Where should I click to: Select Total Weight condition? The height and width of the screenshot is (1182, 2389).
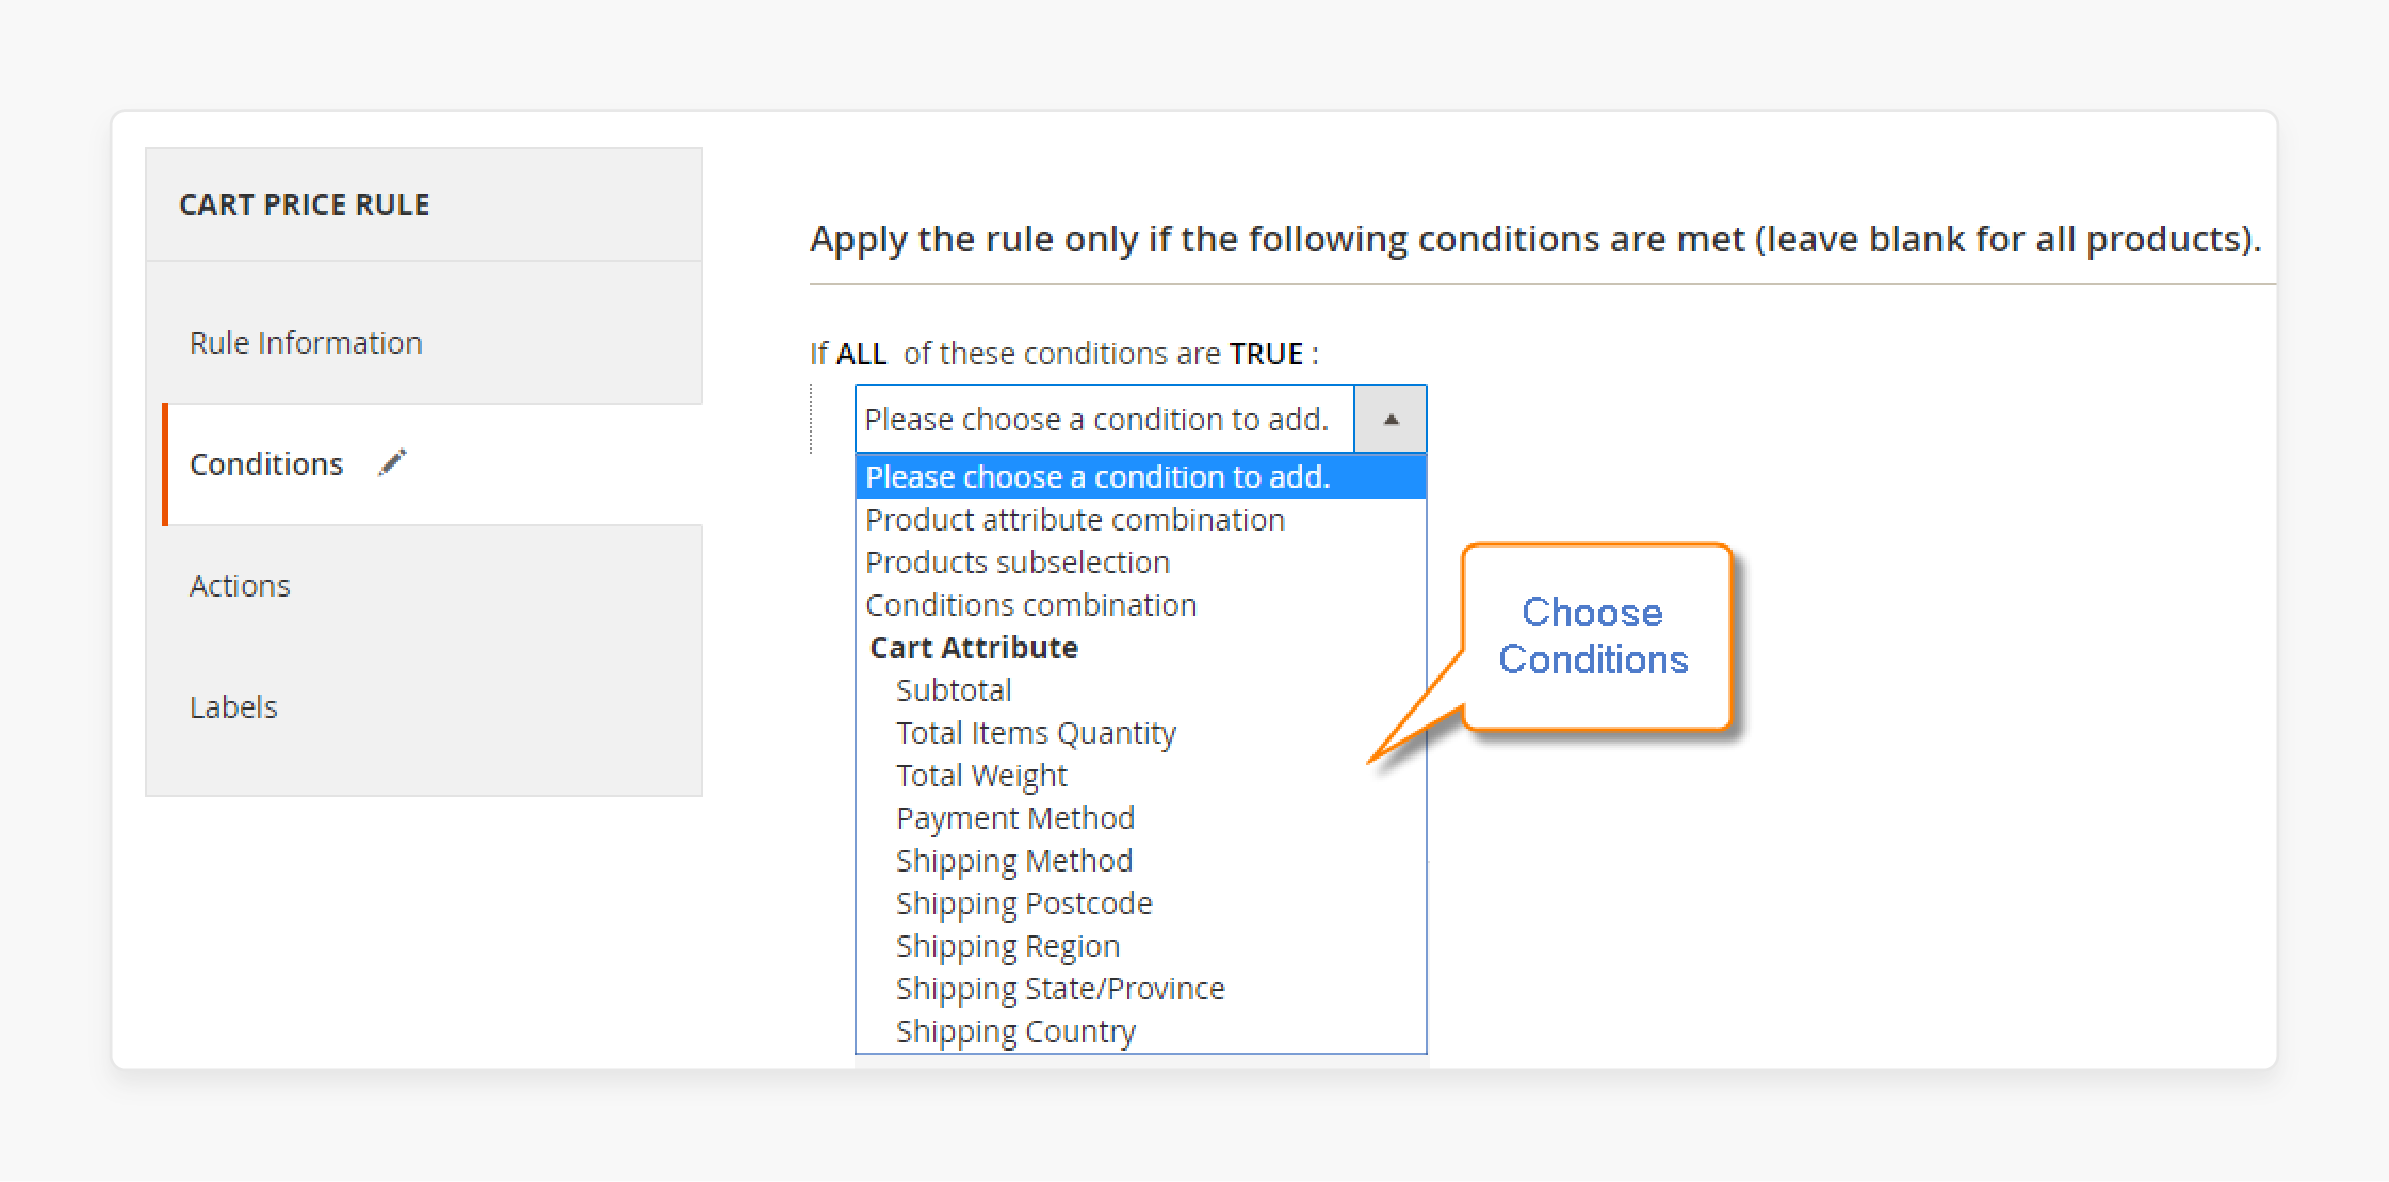click(x=980, y=774)
